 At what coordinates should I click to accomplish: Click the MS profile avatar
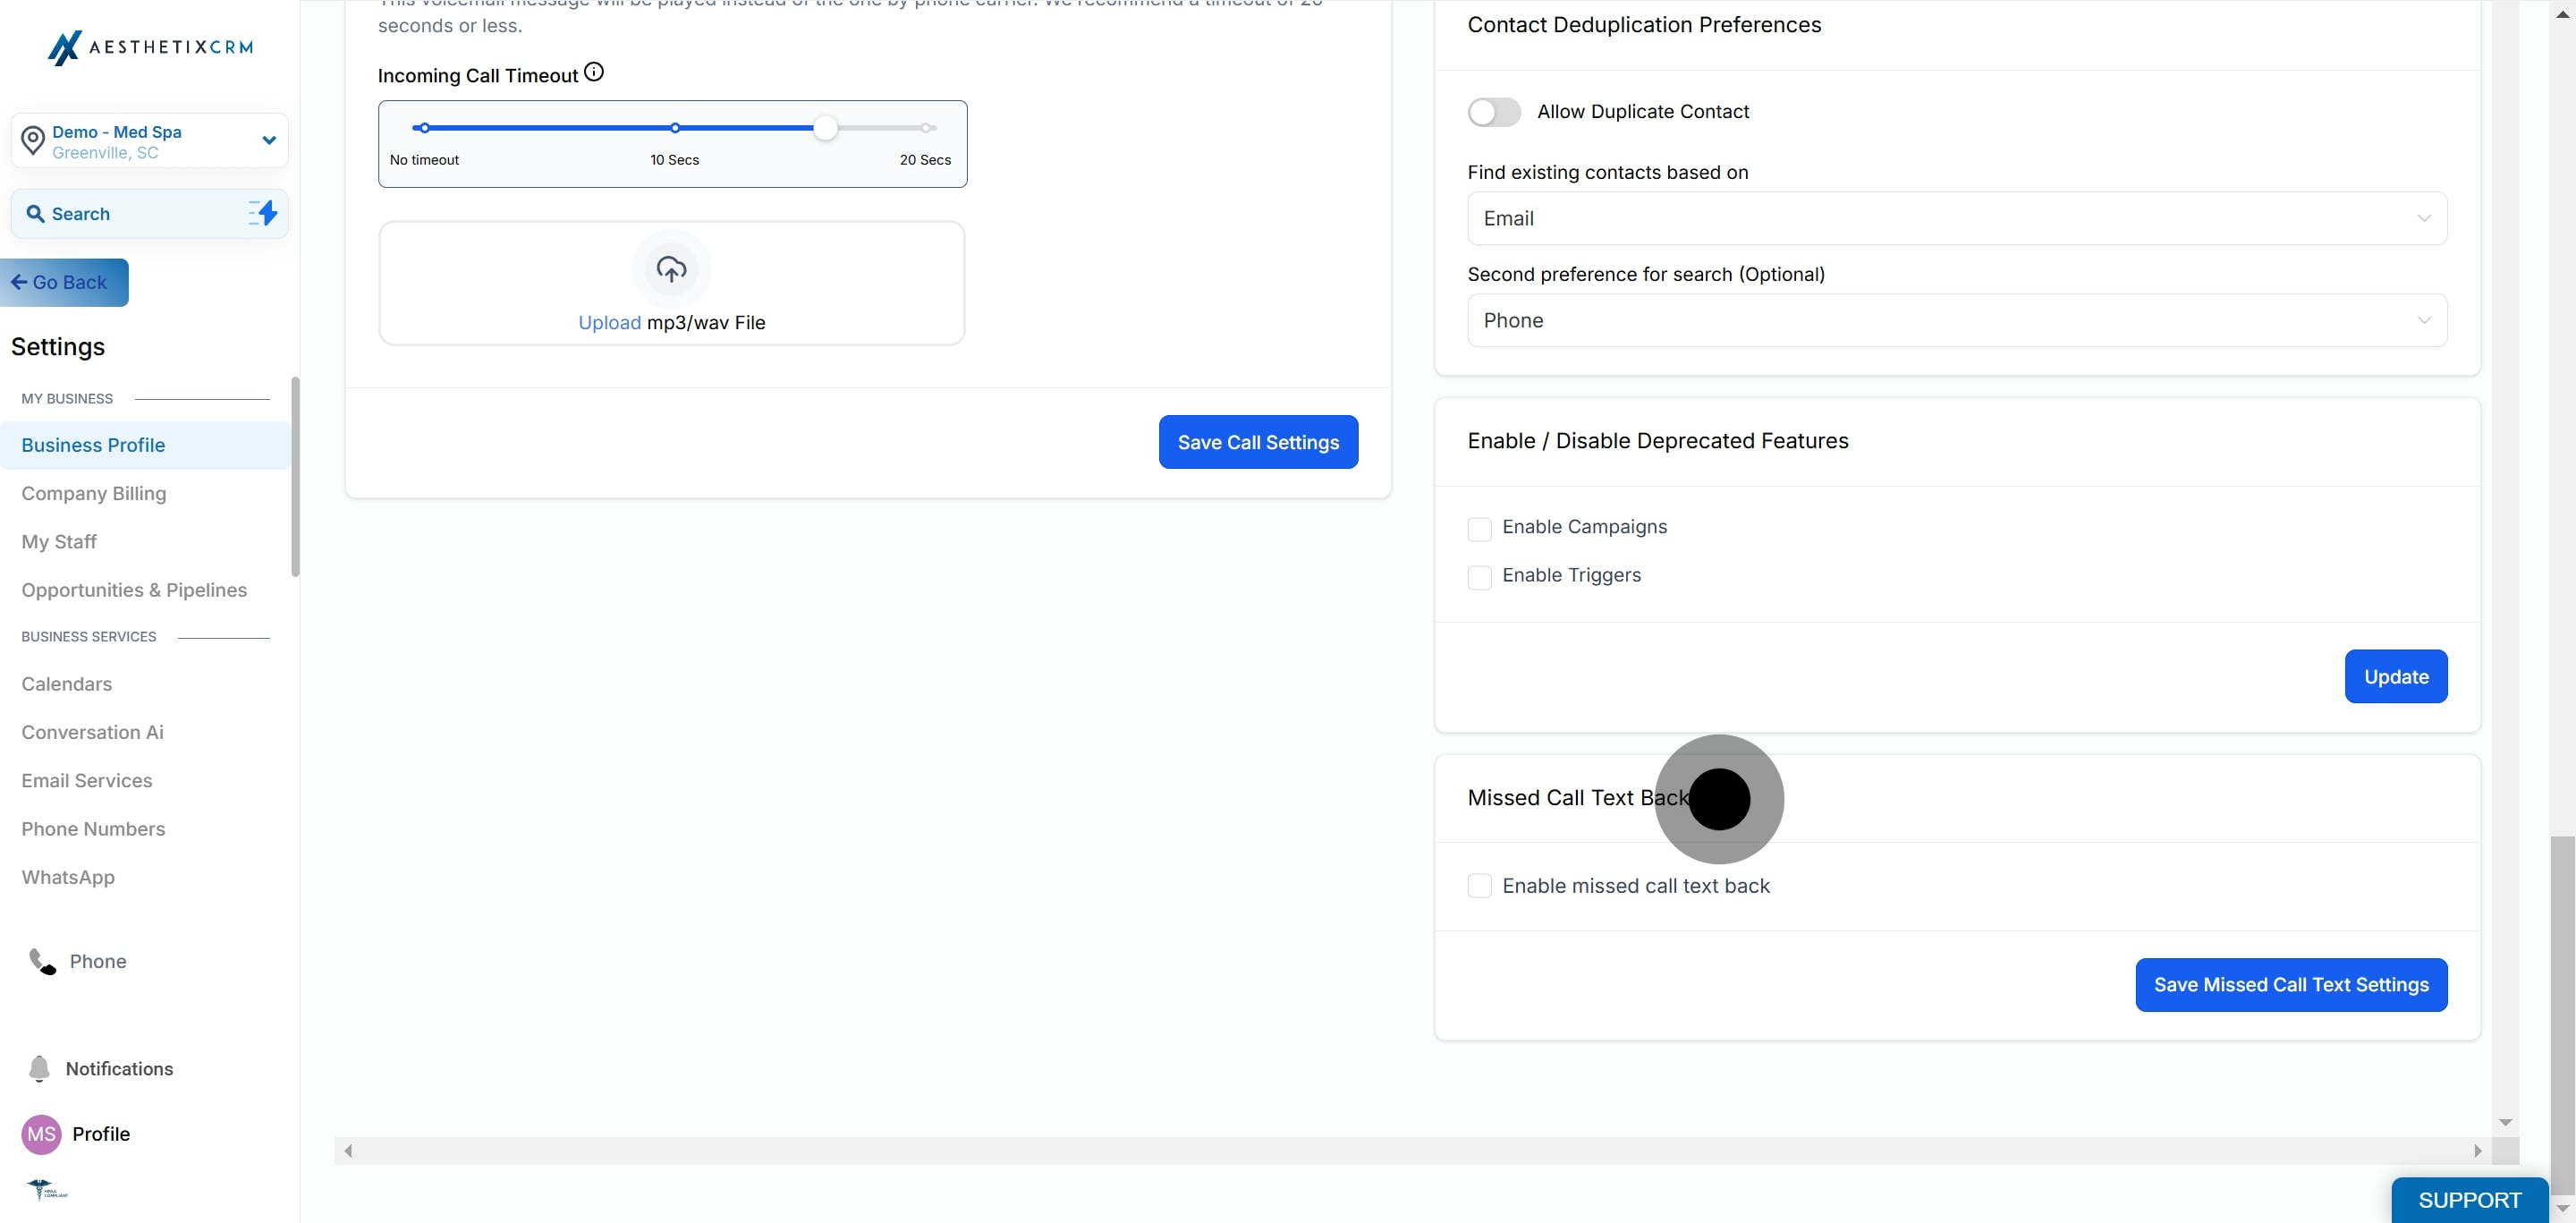pos(41,1134)
